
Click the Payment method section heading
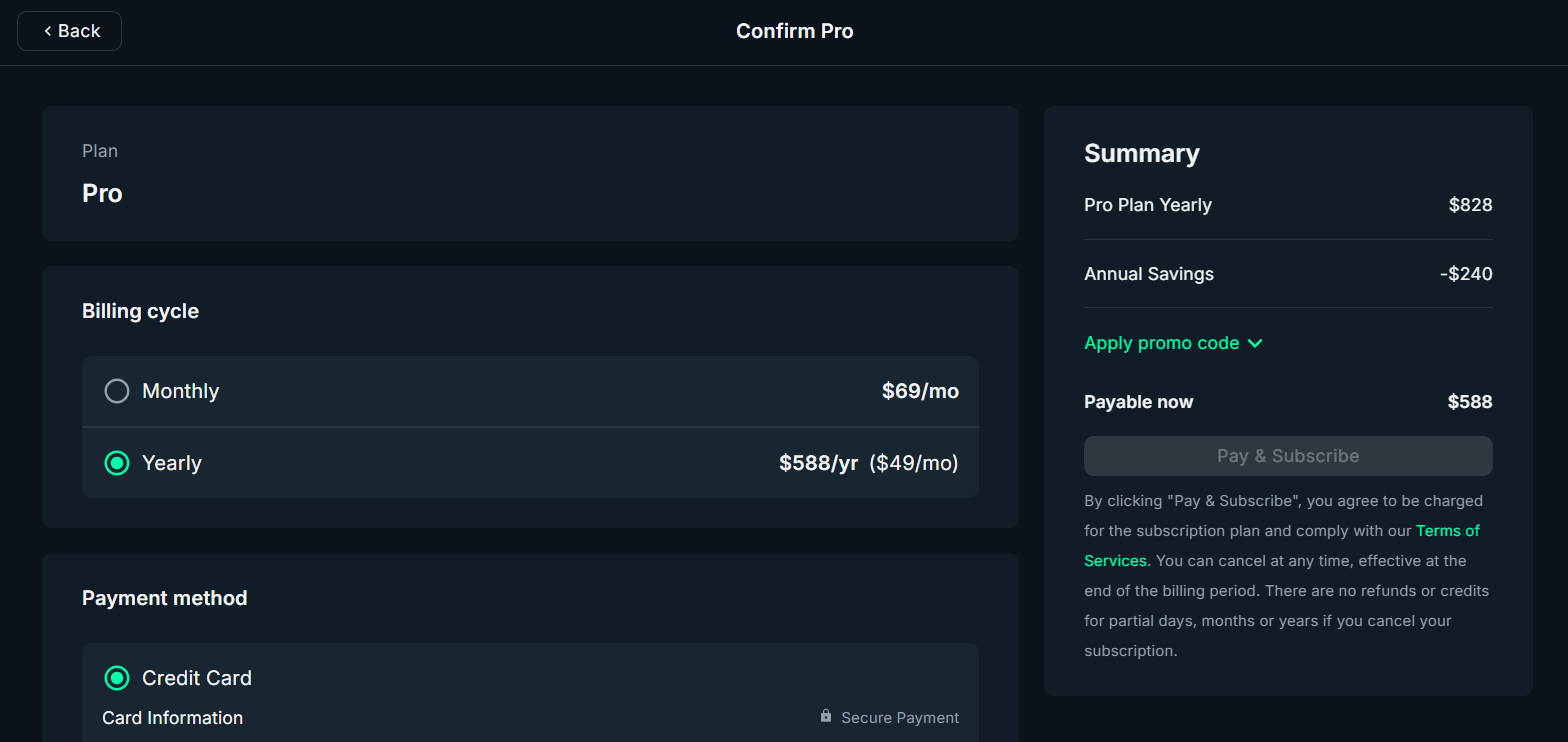tap(164, 597)
